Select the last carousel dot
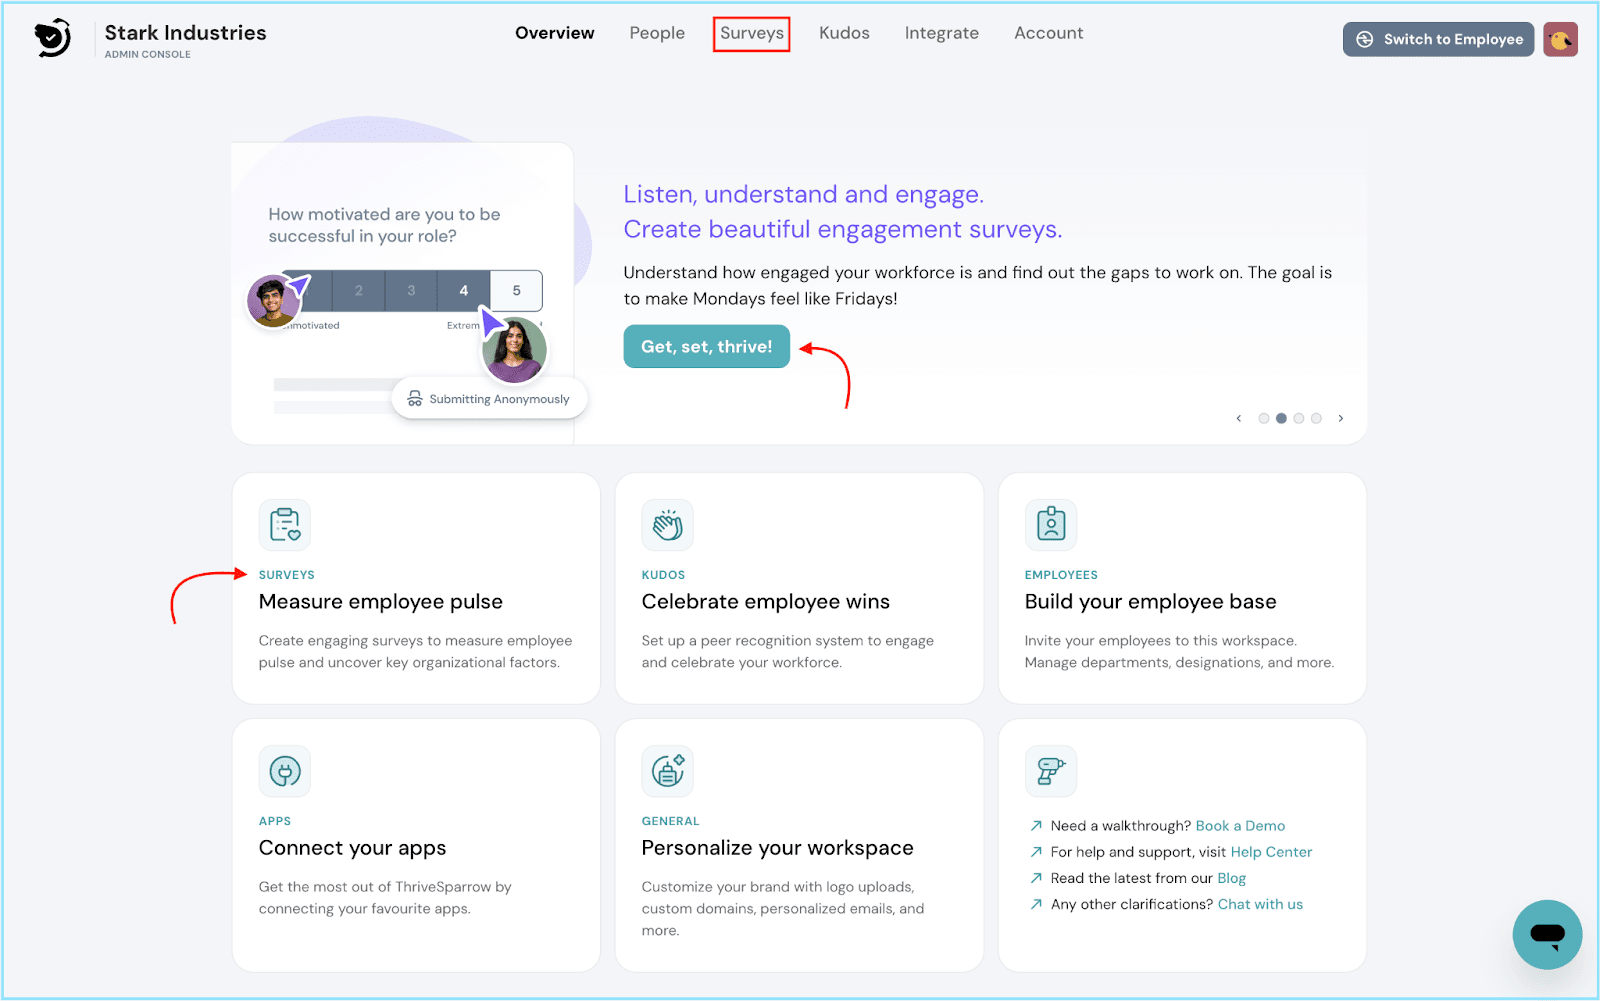The image size is (1600, 1001). pos(1316,419)
